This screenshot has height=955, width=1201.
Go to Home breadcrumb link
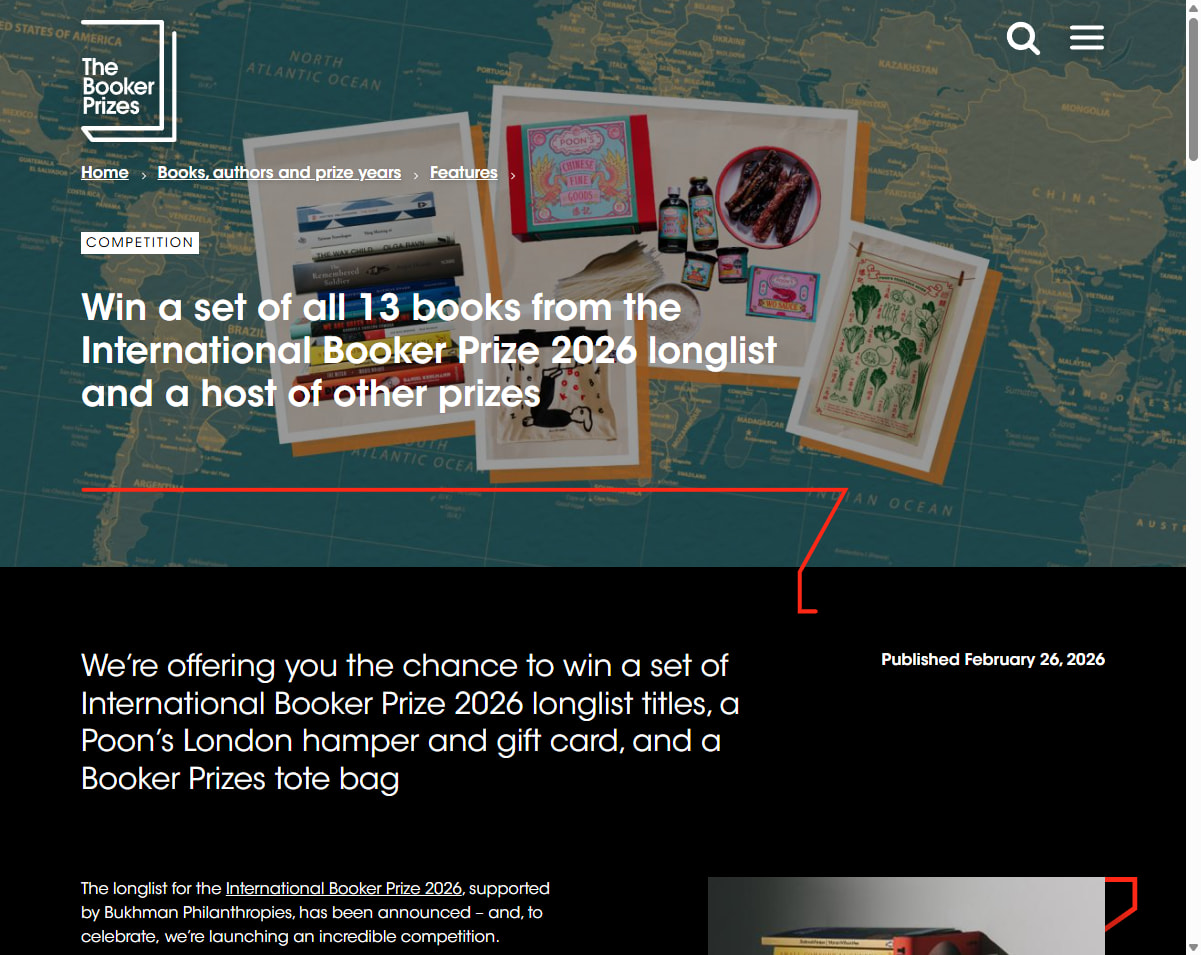pyautogui.click(x=105, y=172)
